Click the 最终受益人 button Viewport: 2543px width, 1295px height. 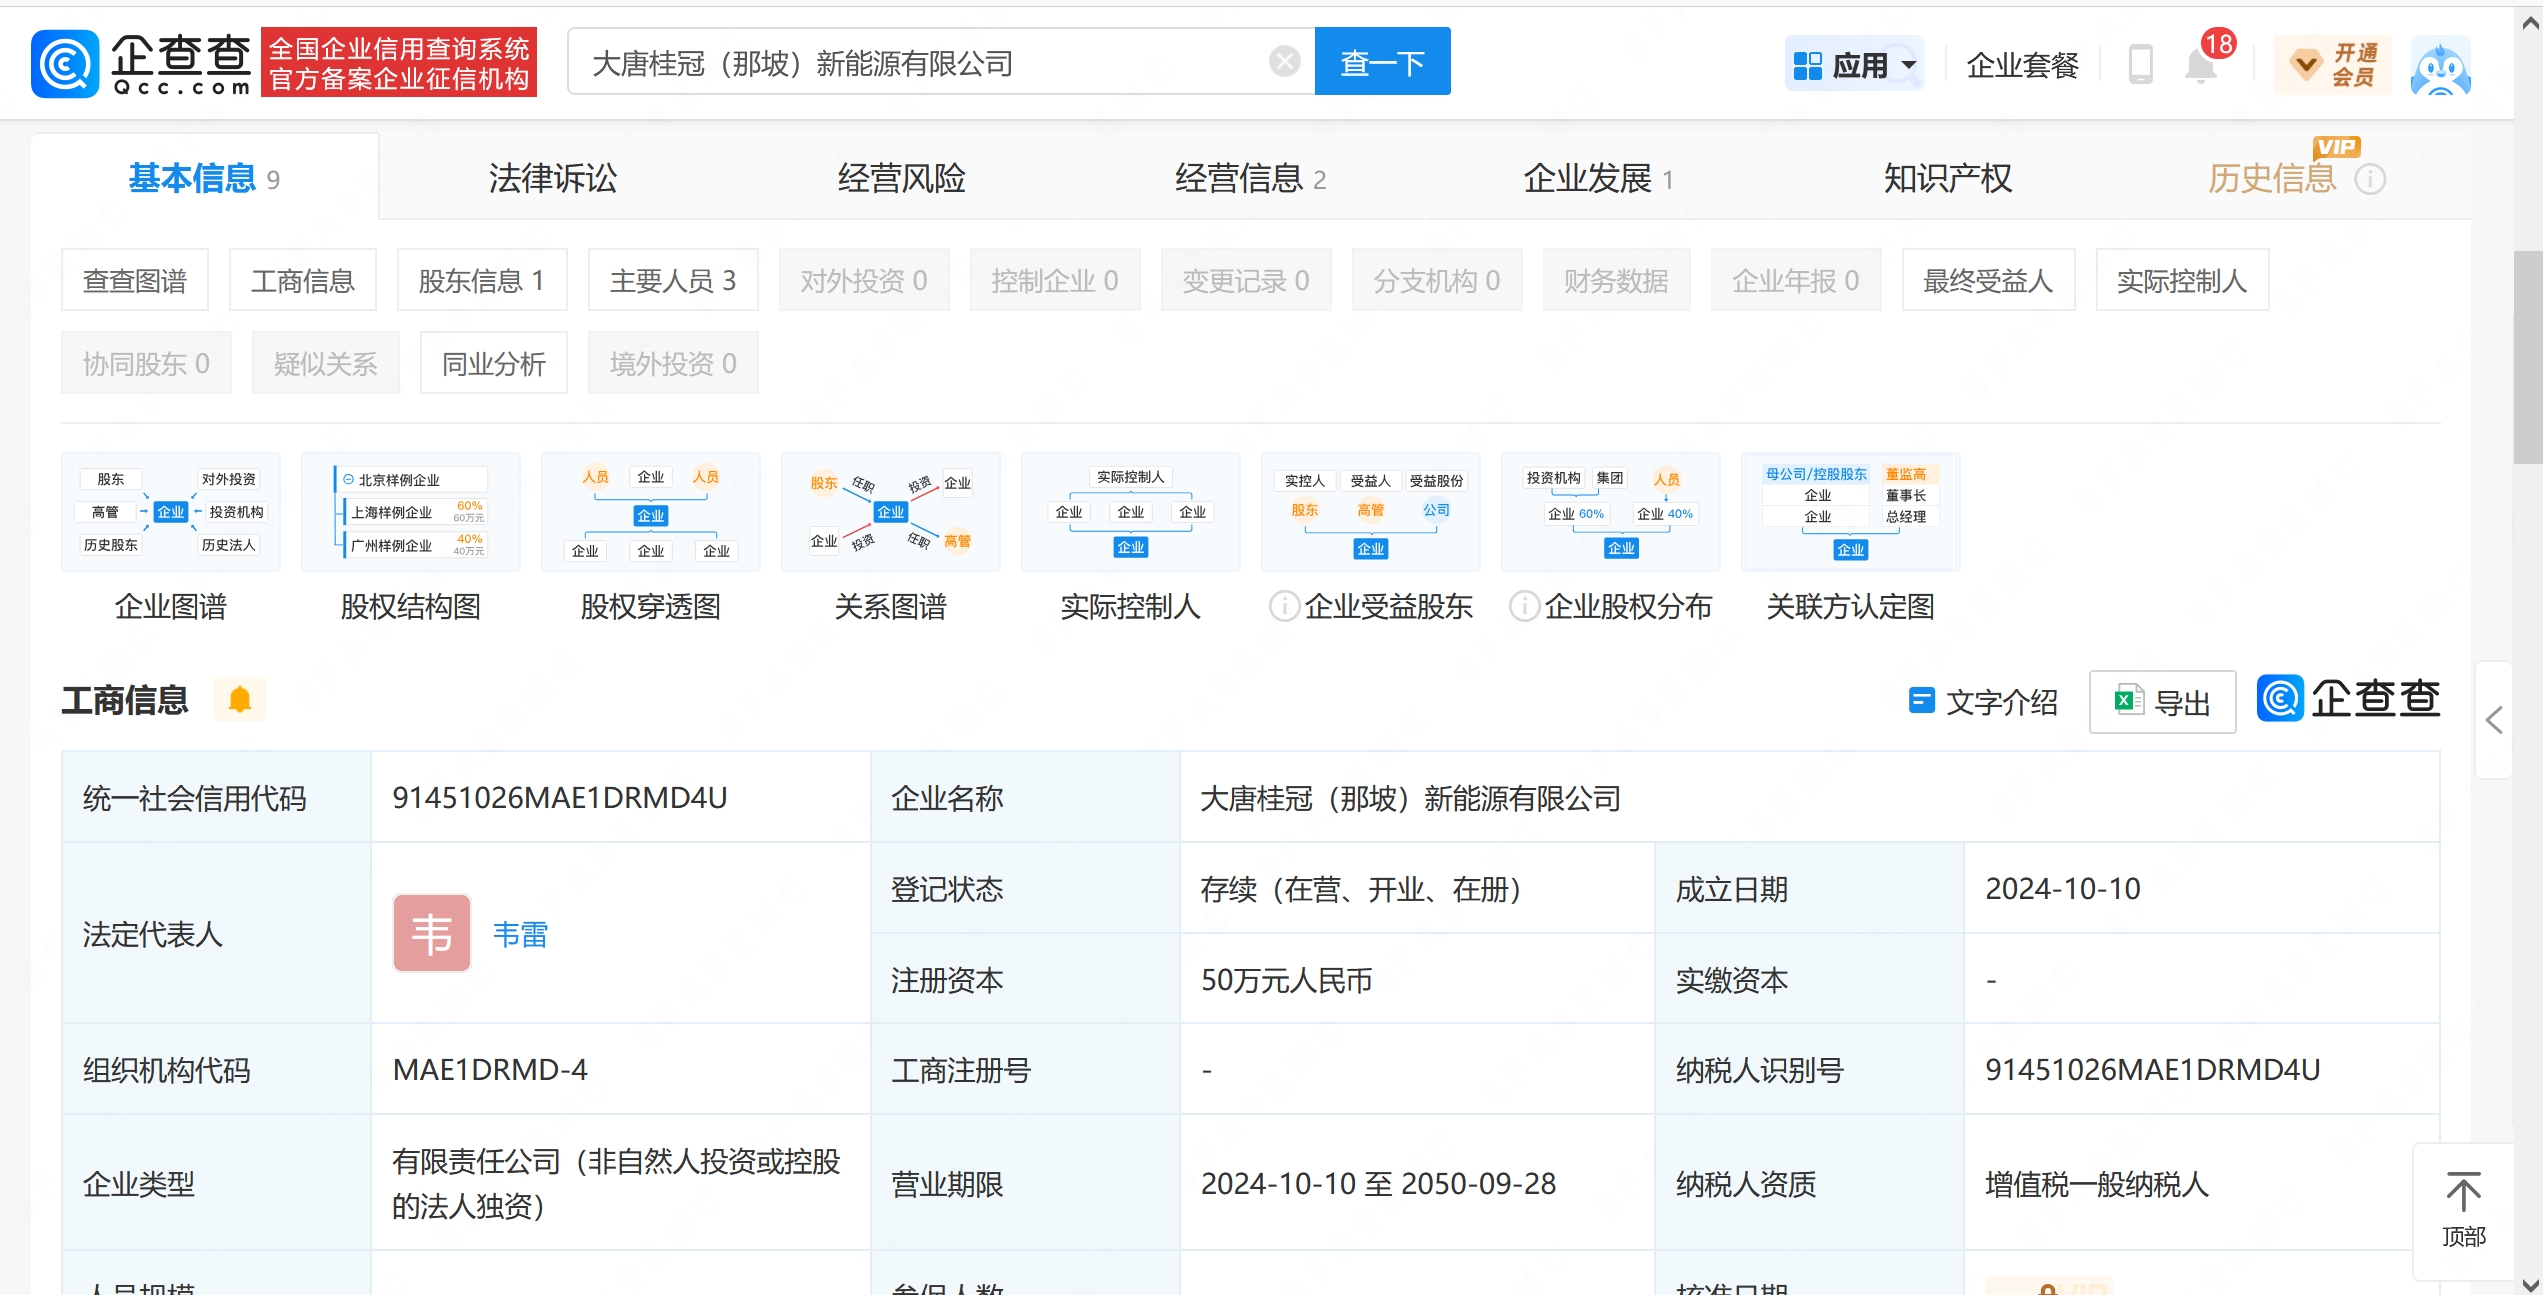(1988, 280)
